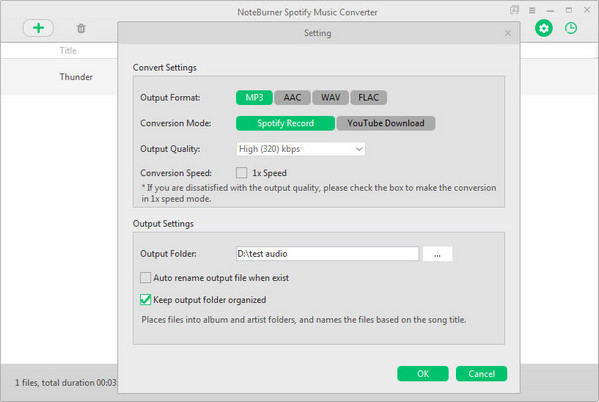
Task: Choose YouTube Download conversion mode
Action: [386, 123]
